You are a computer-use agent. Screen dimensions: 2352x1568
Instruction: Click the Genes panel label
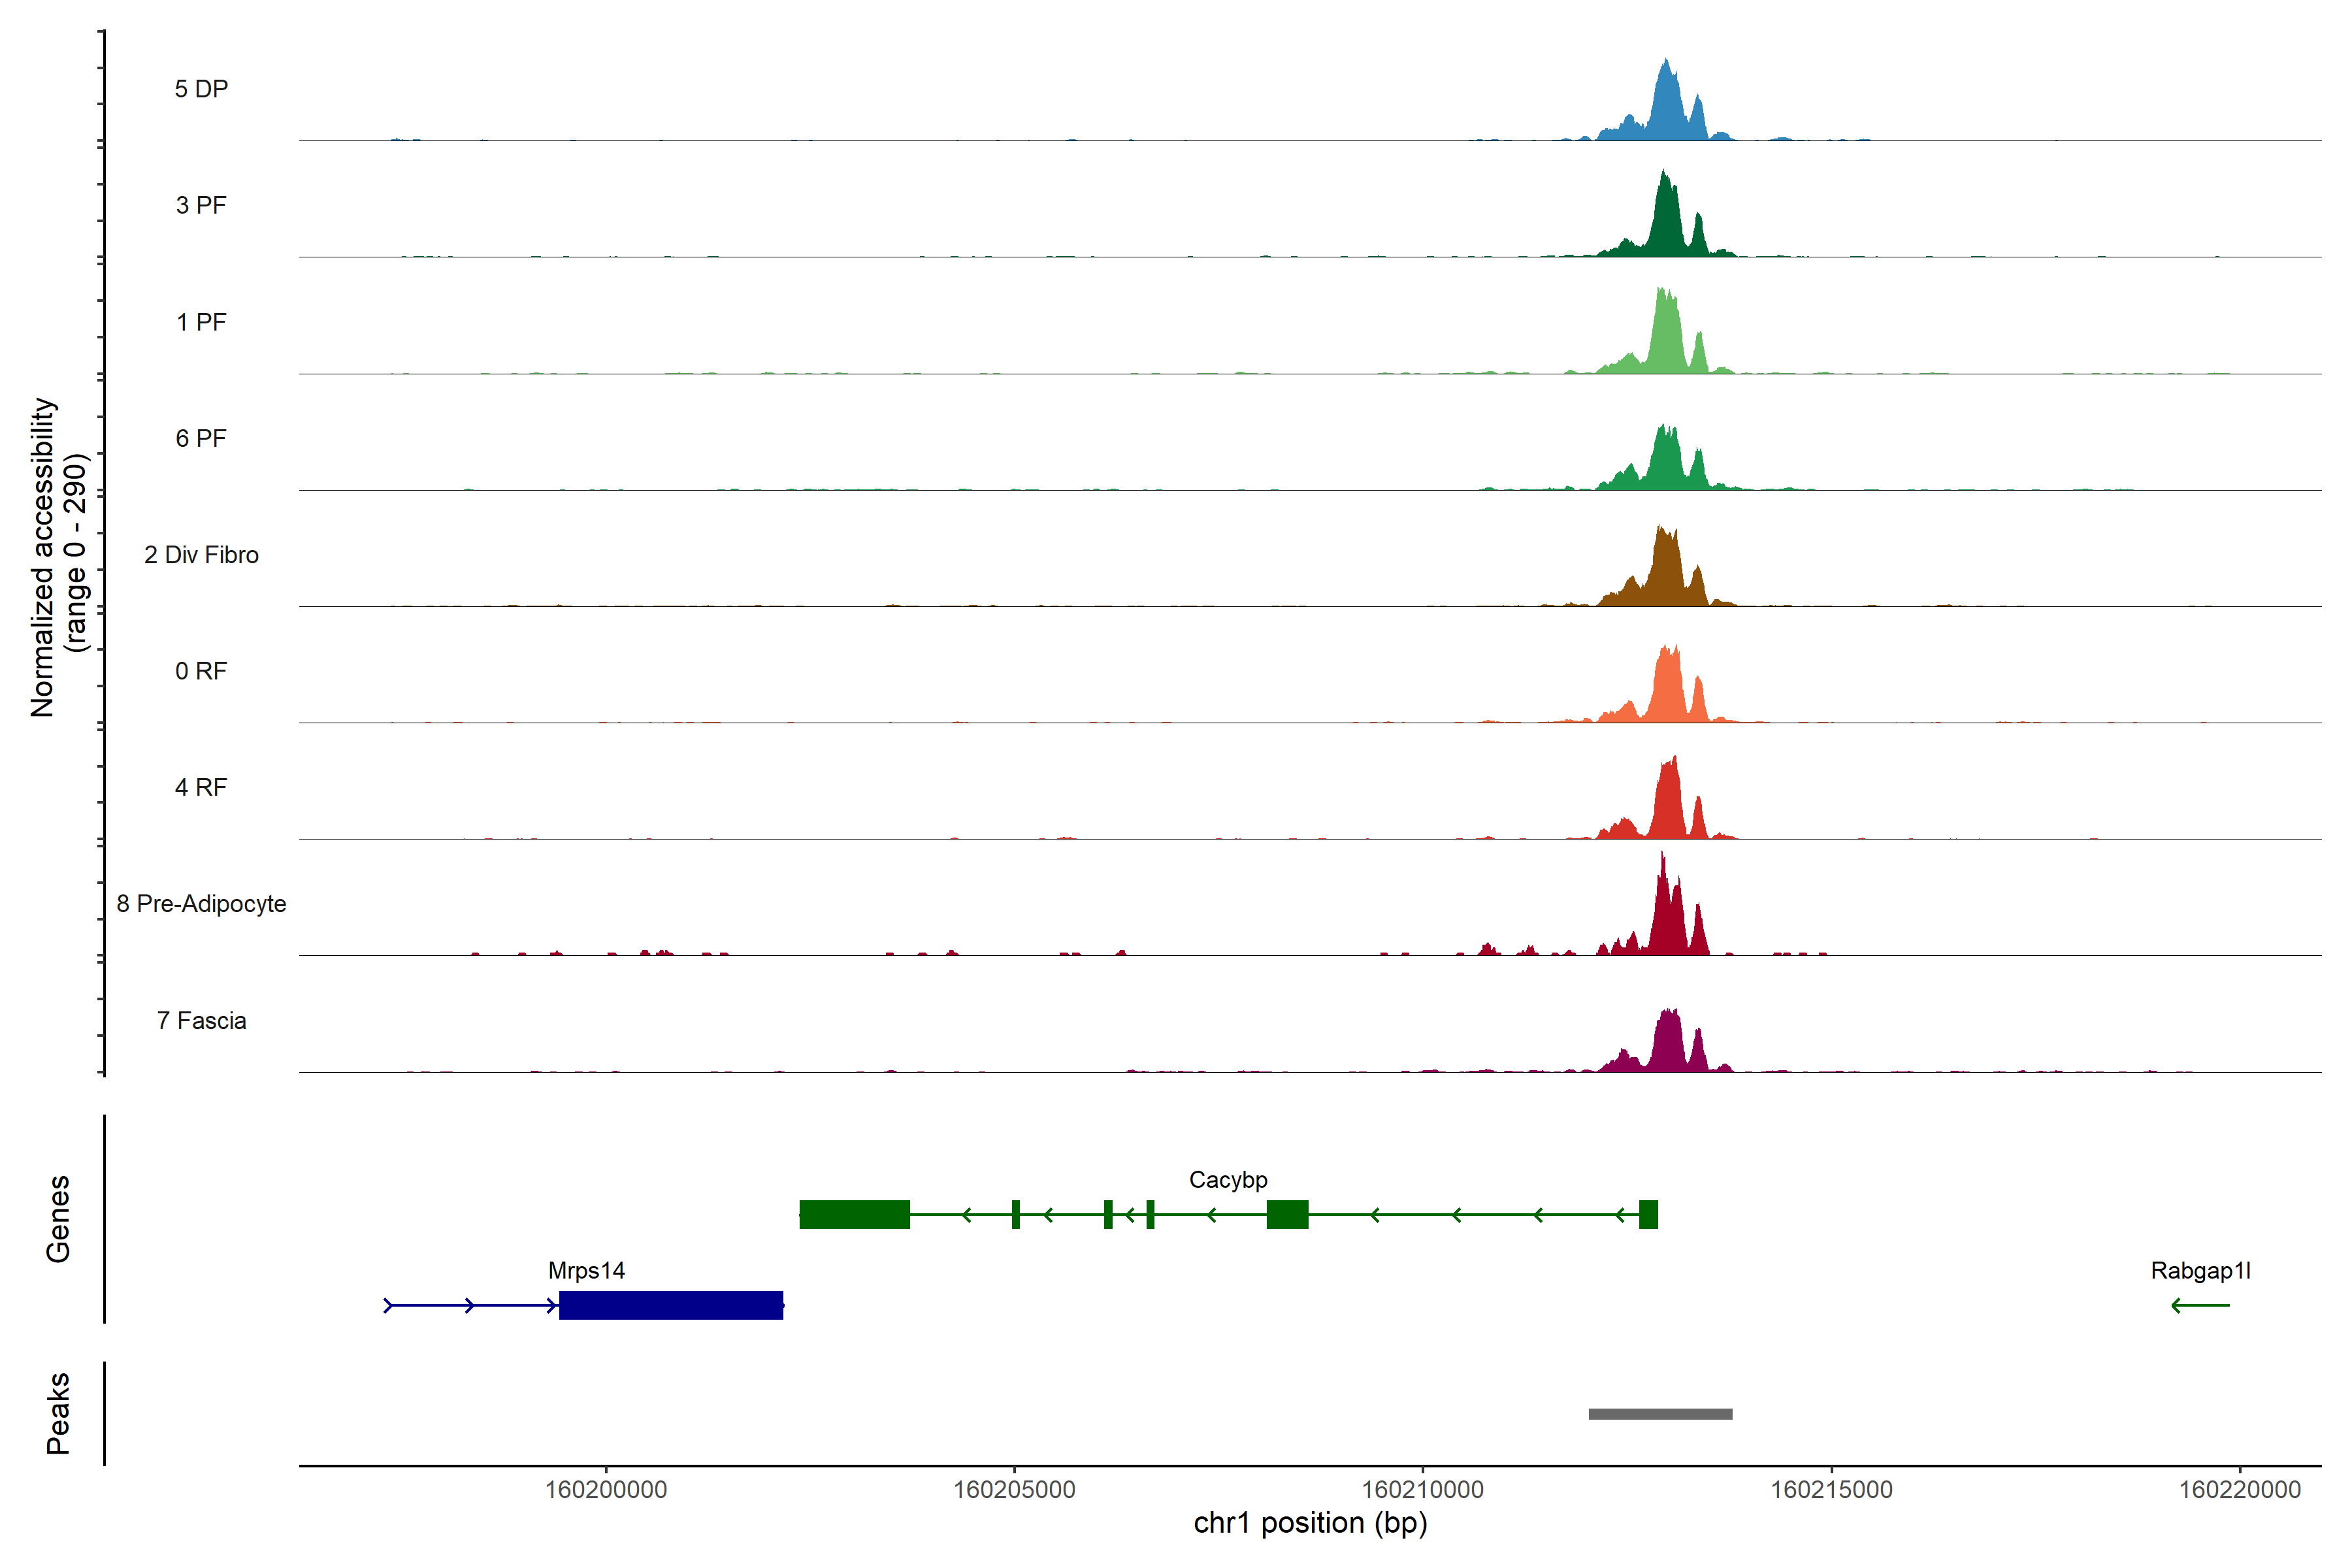click(x=58, y=1218)
